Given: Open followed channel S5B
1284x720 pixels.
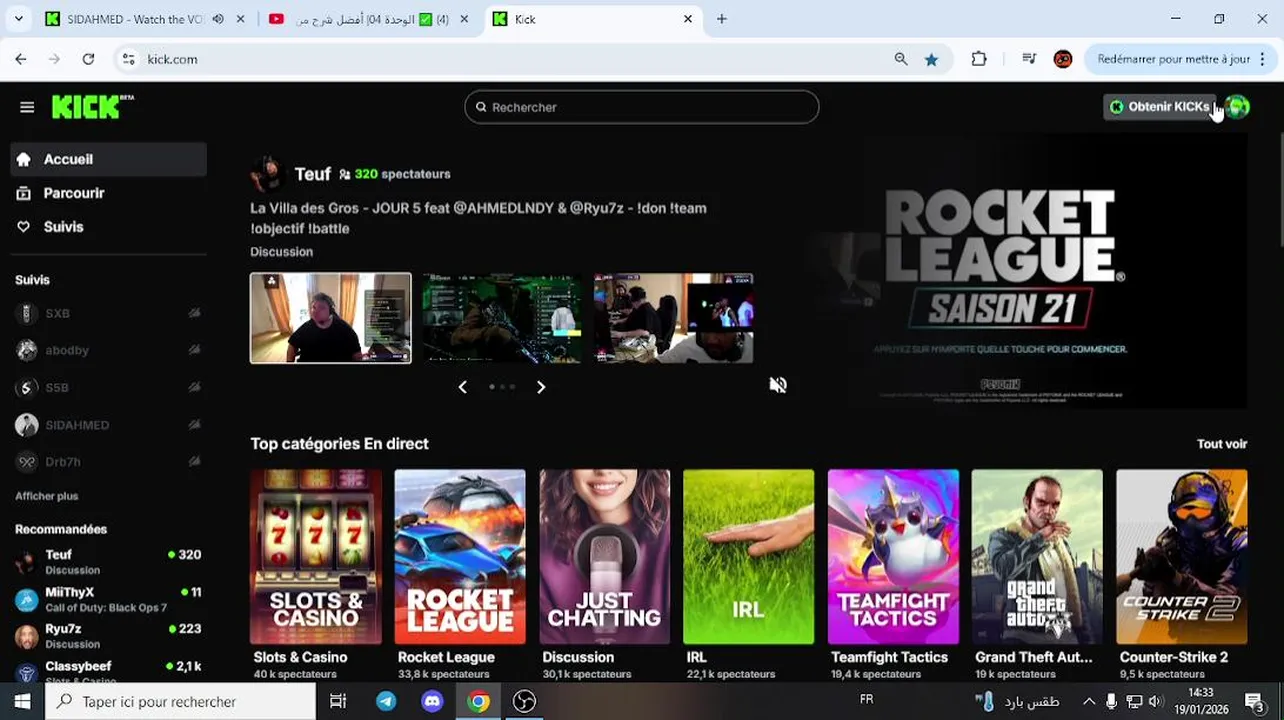Looking at the screenshot, I should click(x=108, y=387).
